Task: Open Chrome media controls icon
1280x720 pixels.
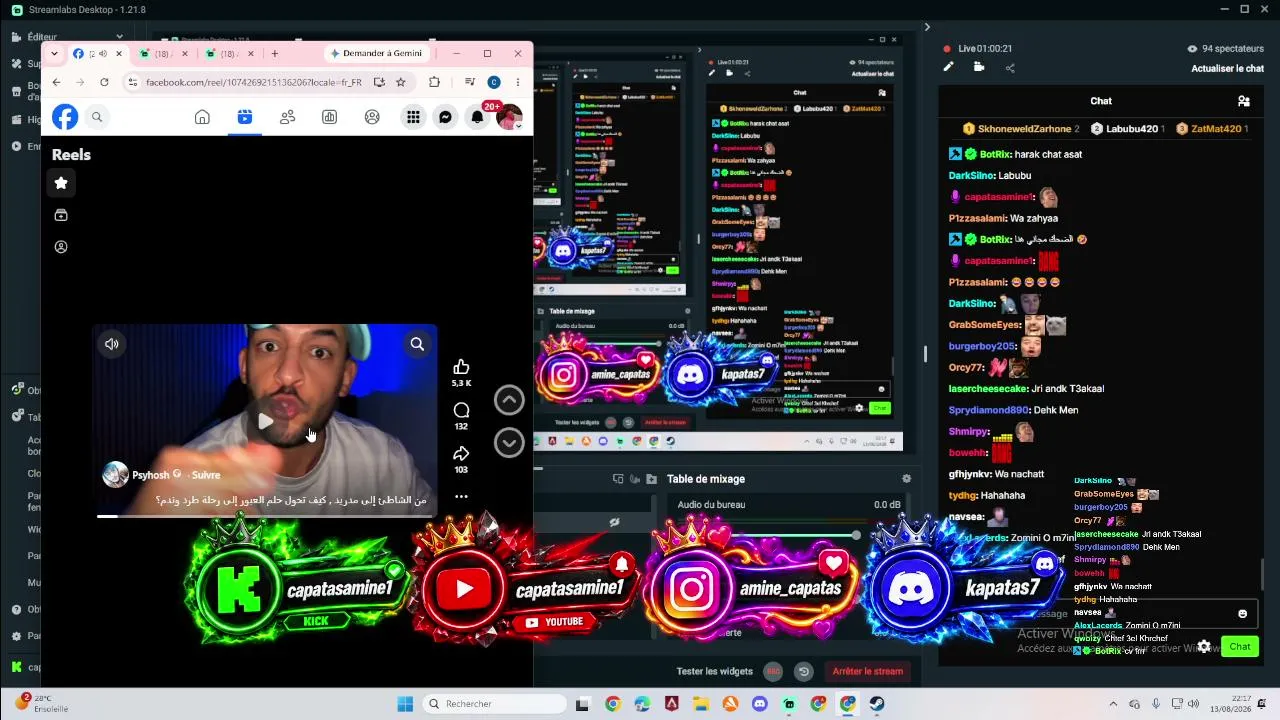Action: [x=470, y=82]
